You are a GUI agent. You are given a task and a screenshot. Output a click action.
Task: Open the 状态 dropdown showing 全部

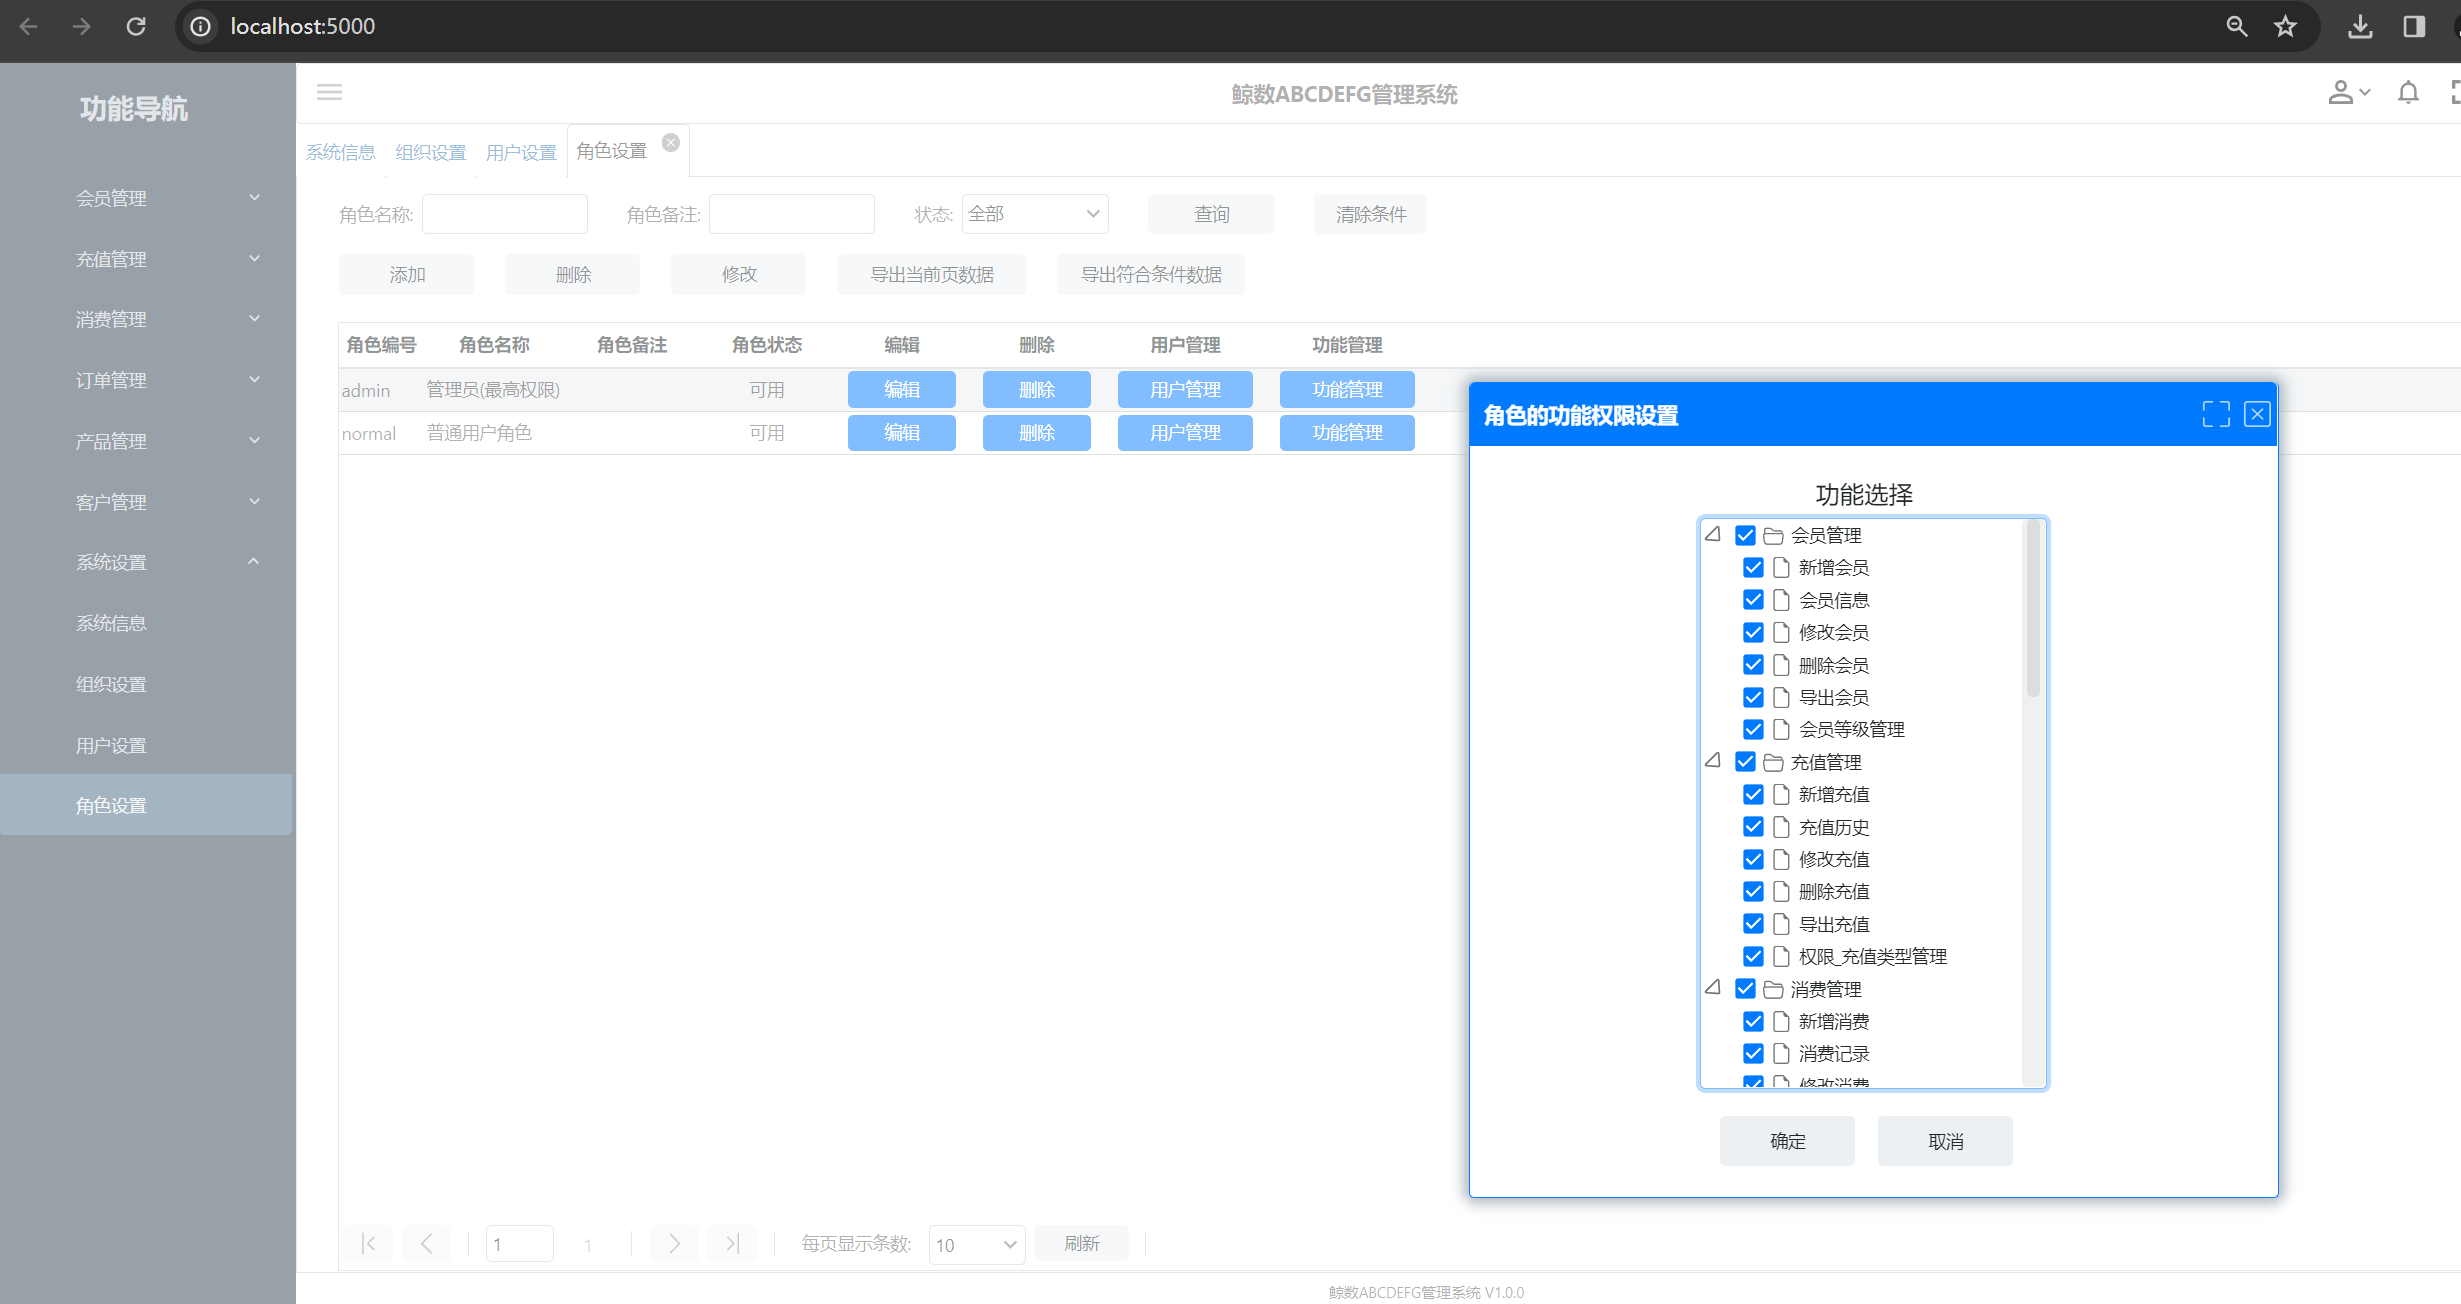pyautogui.click(x=1034, y=214)
